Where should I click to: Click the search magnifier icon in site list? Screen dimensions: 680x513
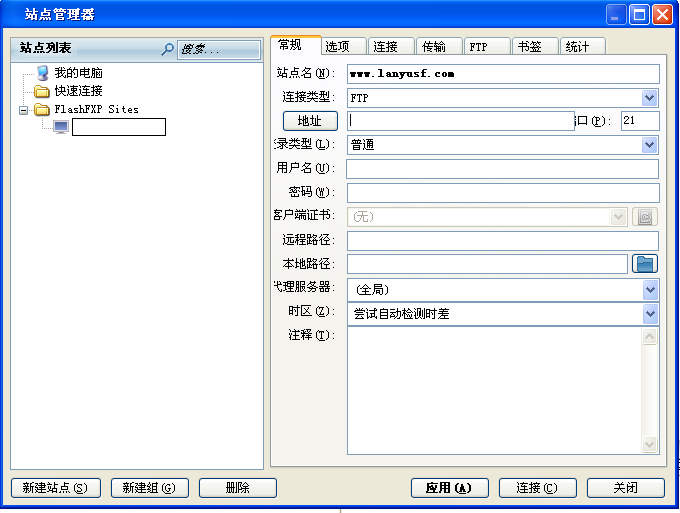[x=167, y=49]
